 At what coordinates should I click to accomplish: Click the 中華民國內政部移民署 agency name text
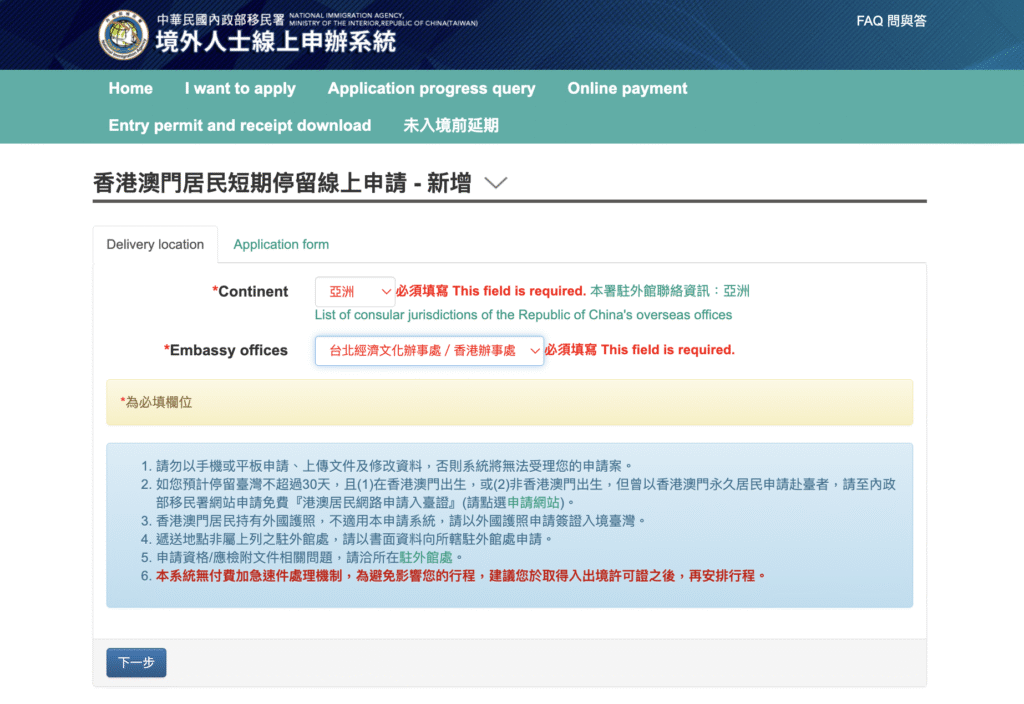[220, 20]
